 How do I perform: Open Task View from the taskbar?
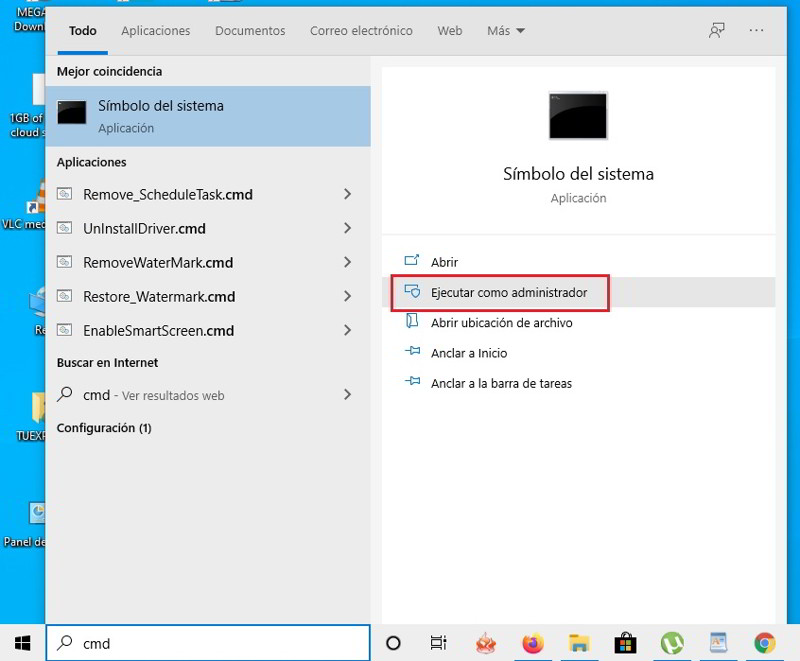pyautogui.click(x=438, y=643)
